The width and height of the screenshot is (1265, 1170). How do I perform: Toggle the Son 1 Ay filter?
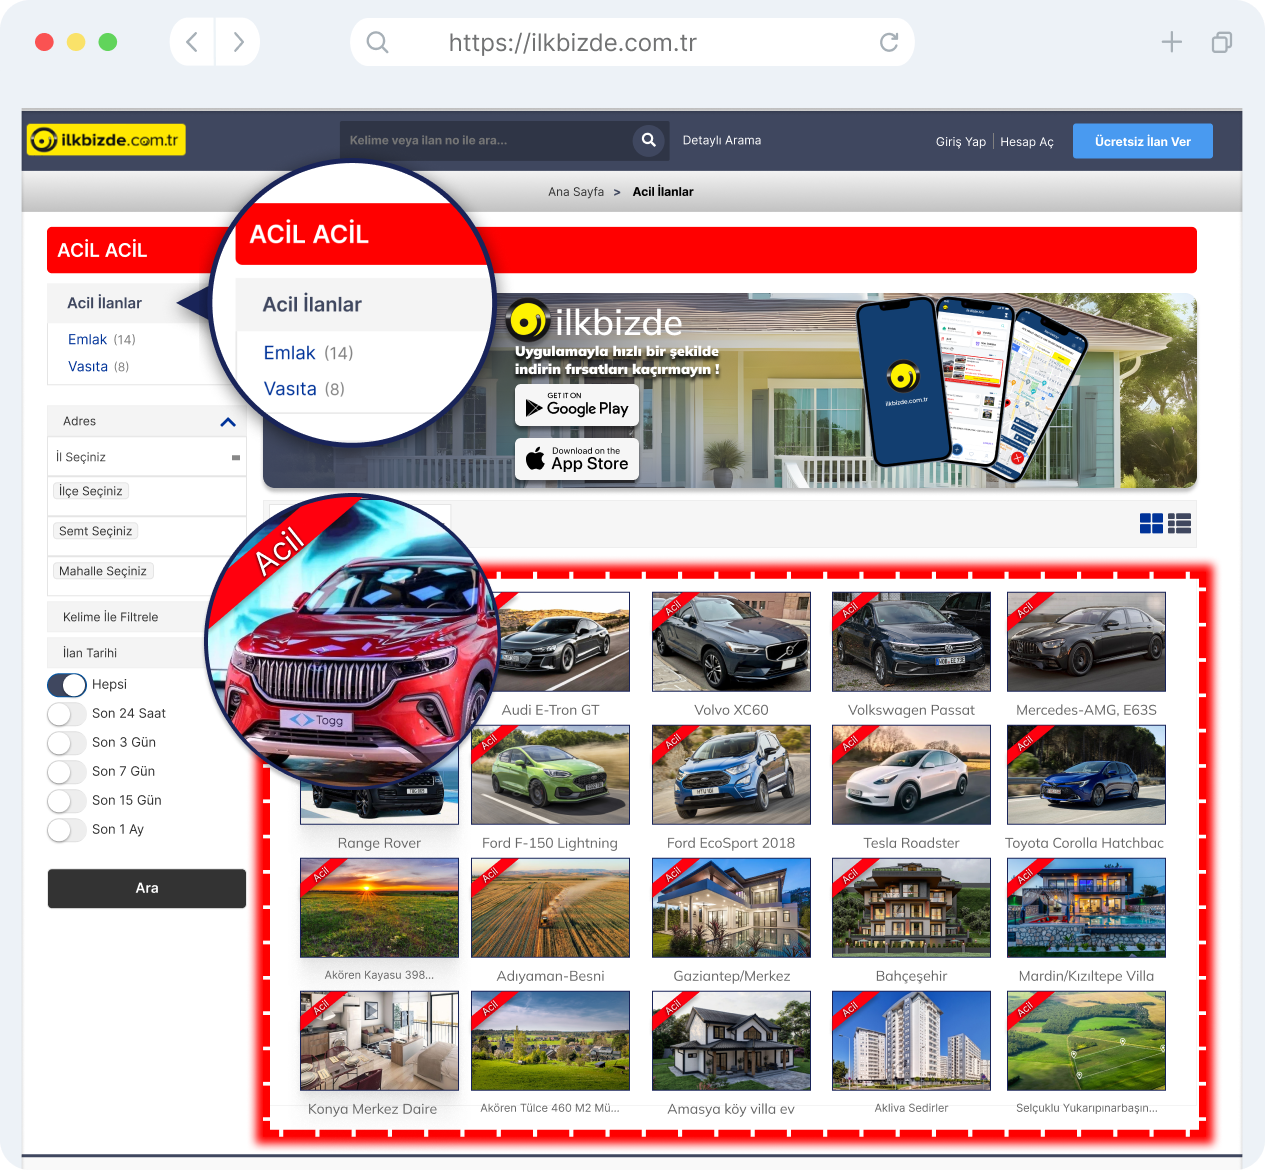[67, 830]
